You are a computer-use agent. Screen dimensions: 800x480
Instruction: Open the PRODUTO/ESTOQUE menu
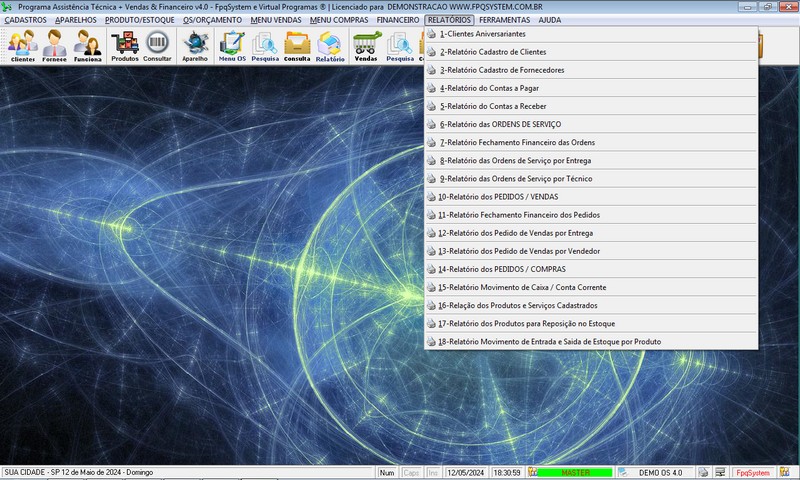tap(139, 20)
